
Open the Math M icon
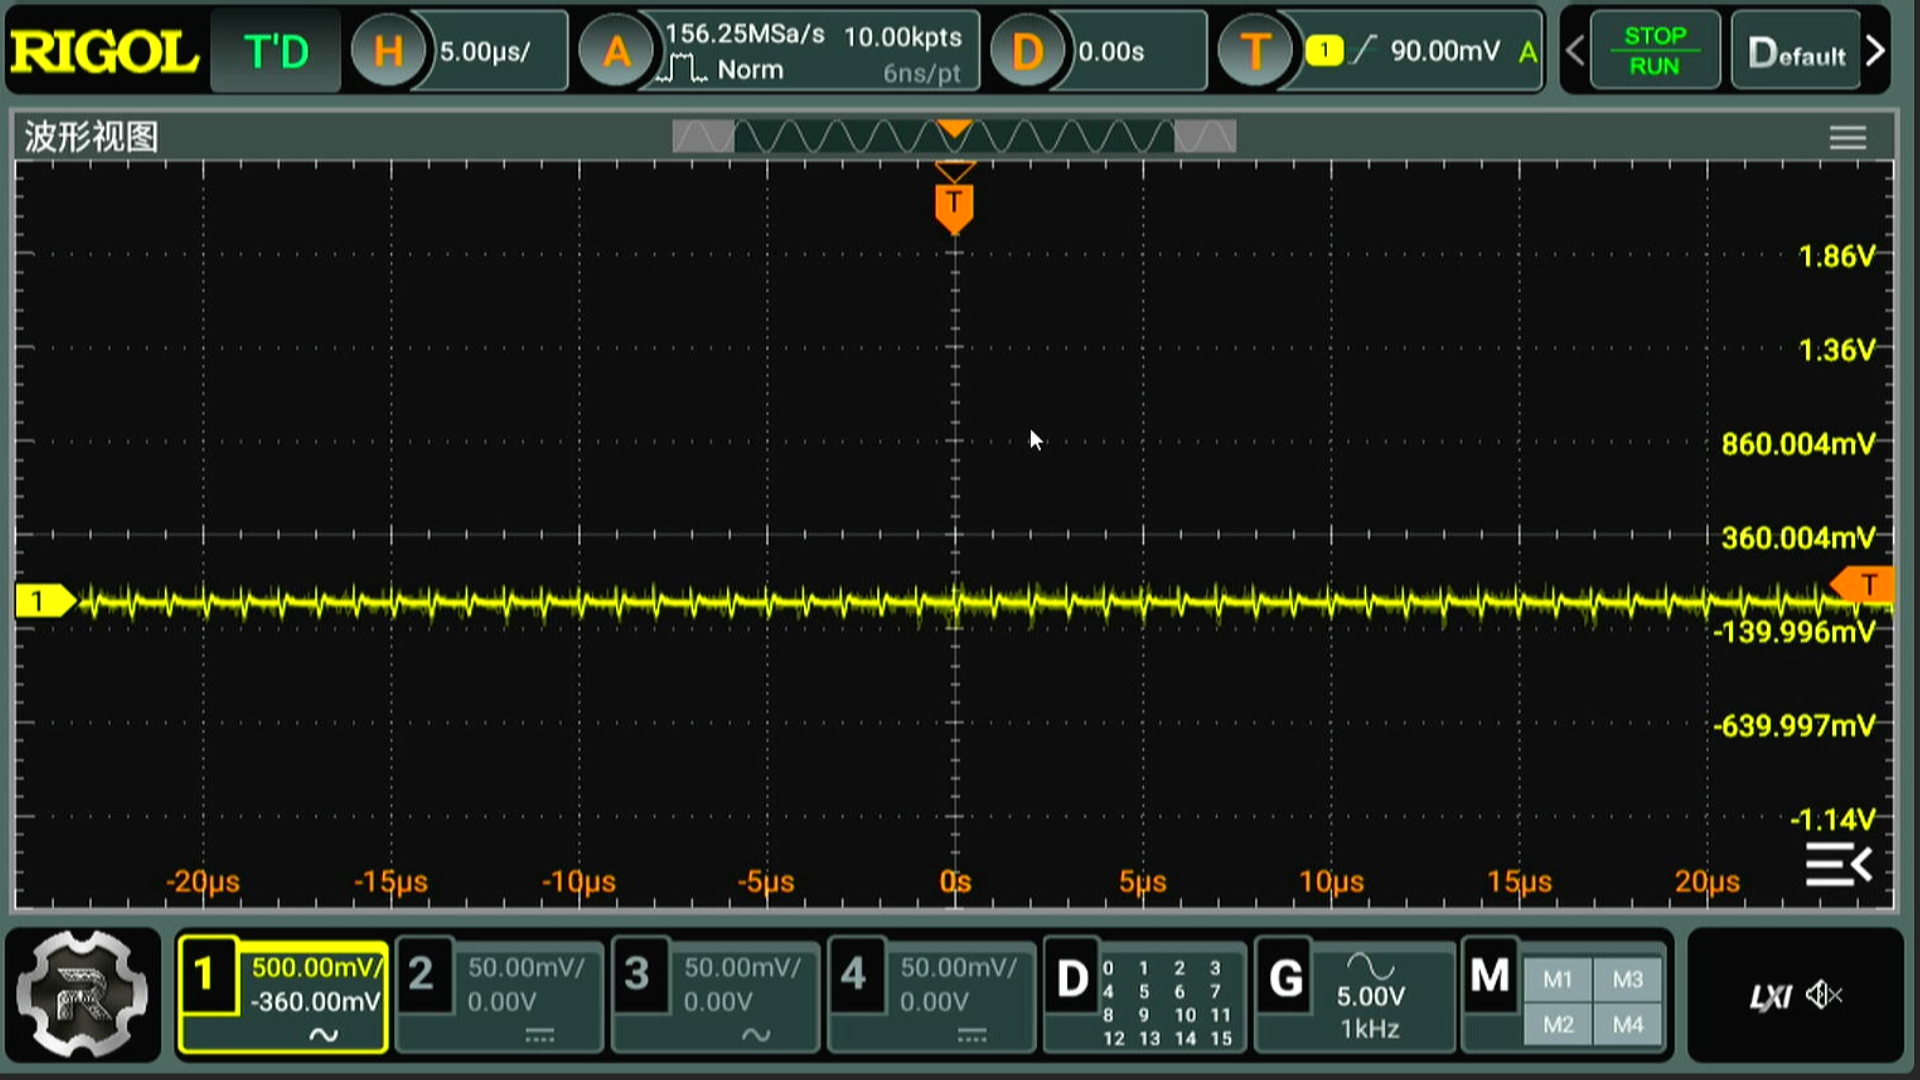(1490, 976)
